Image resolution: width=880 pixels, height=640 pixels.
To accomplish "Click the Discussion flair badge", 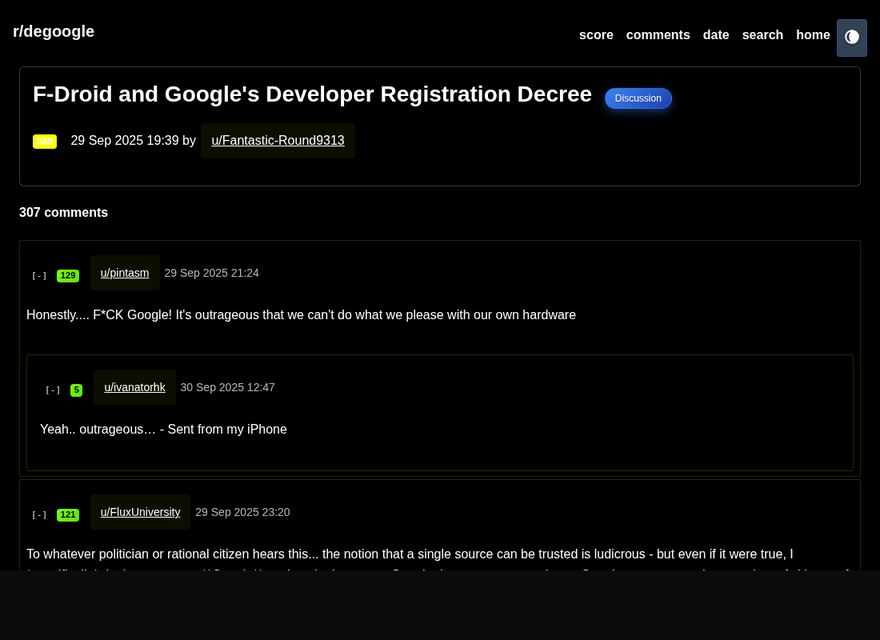I will 638,98.
